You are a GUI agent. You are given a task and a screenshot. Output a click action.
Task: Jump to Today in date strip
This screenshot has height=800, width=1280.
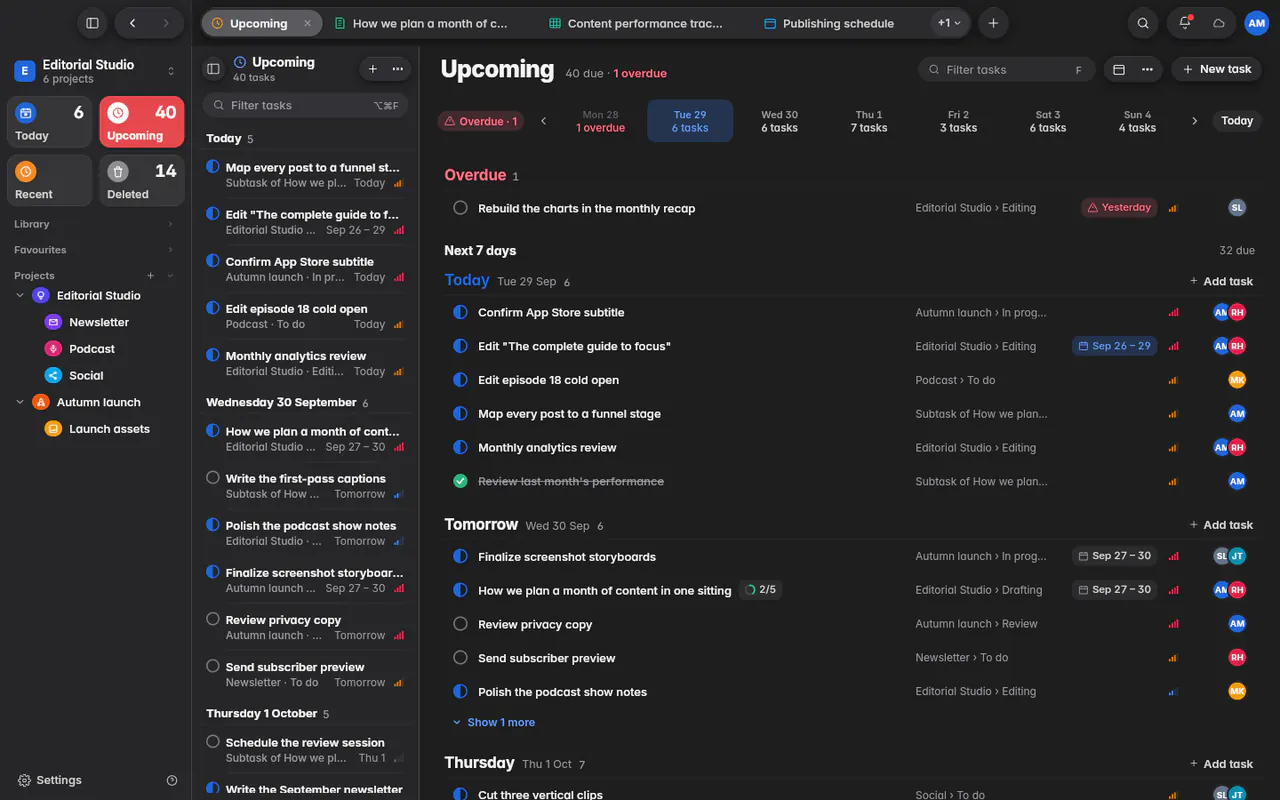point(1237,121)
